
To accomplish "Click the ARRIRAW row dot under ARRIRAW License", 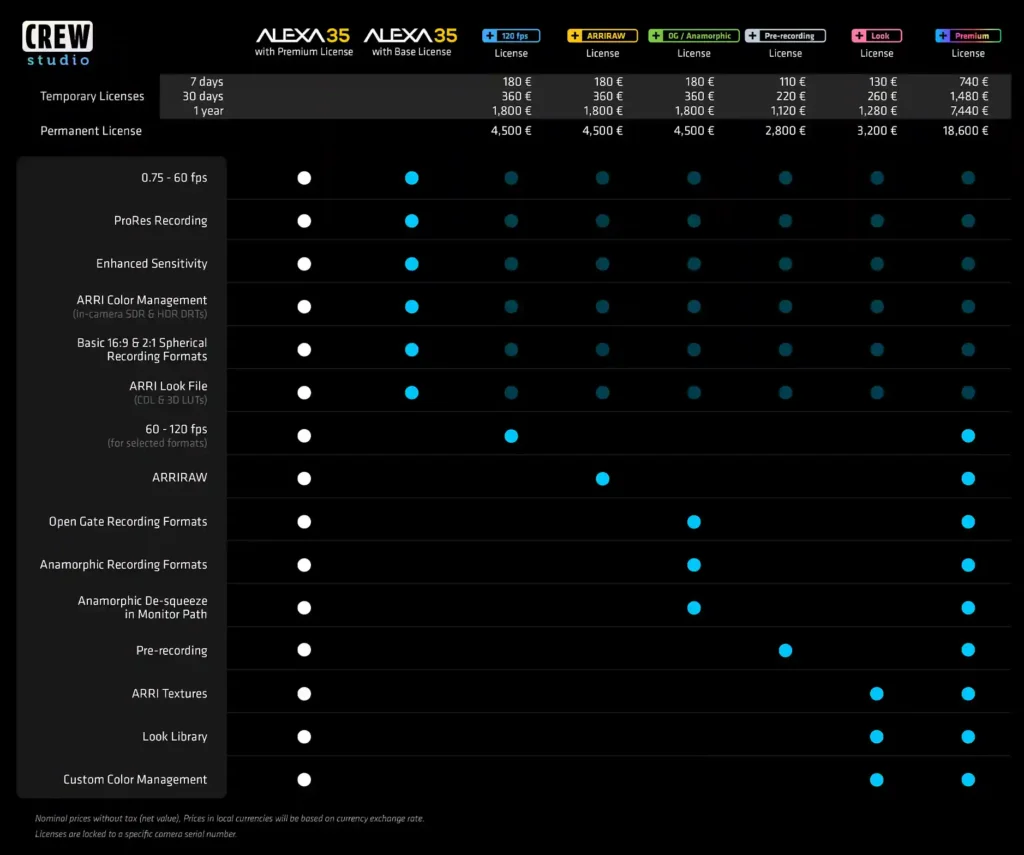I will click(x=603, y=479).
